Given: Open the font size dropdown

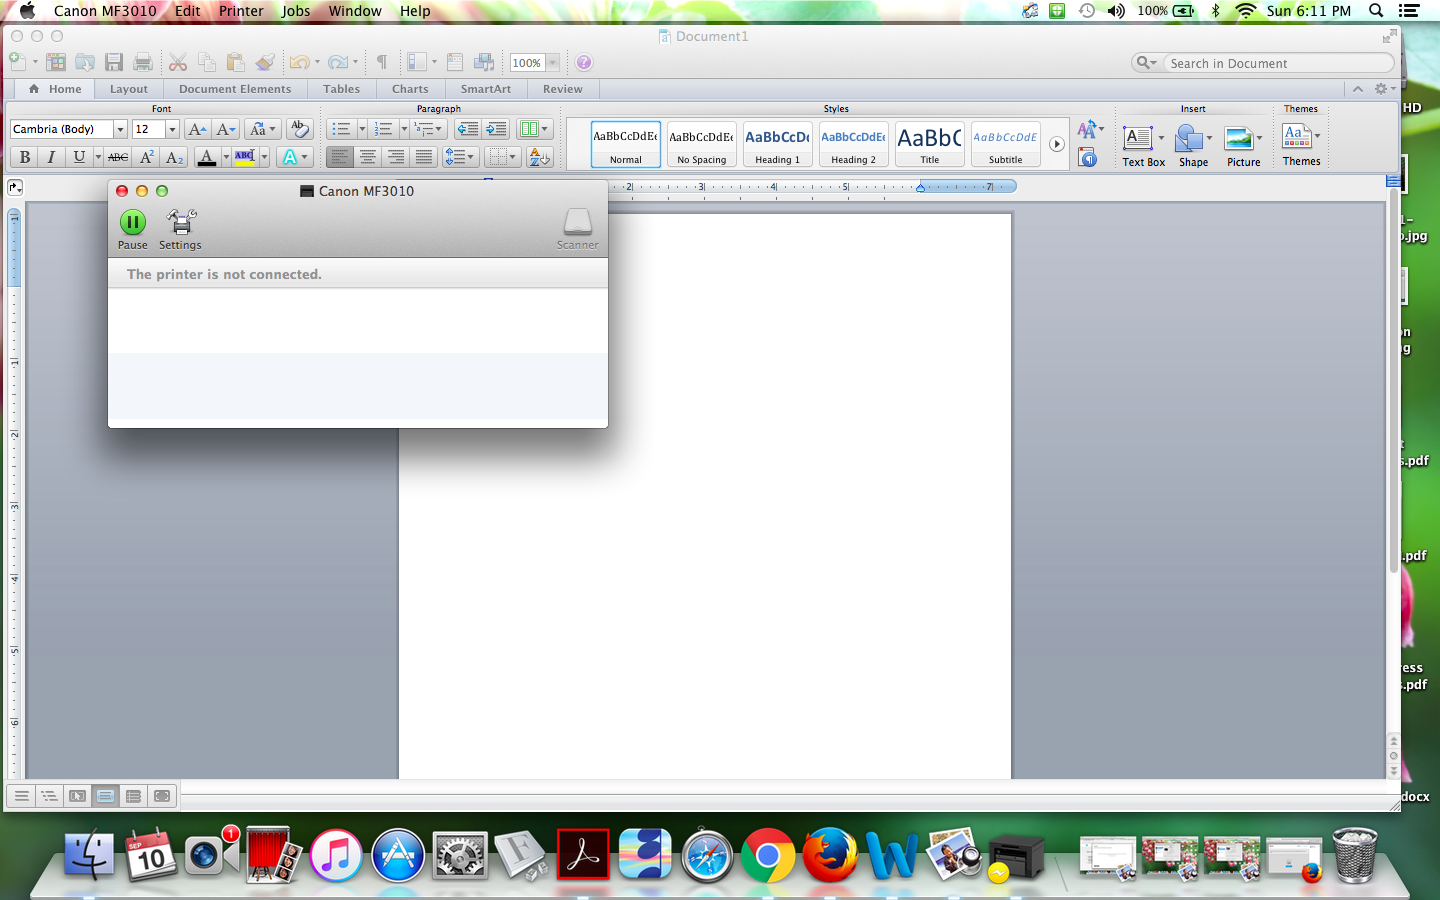Looking at the screenshot, I should pos(172,129).
